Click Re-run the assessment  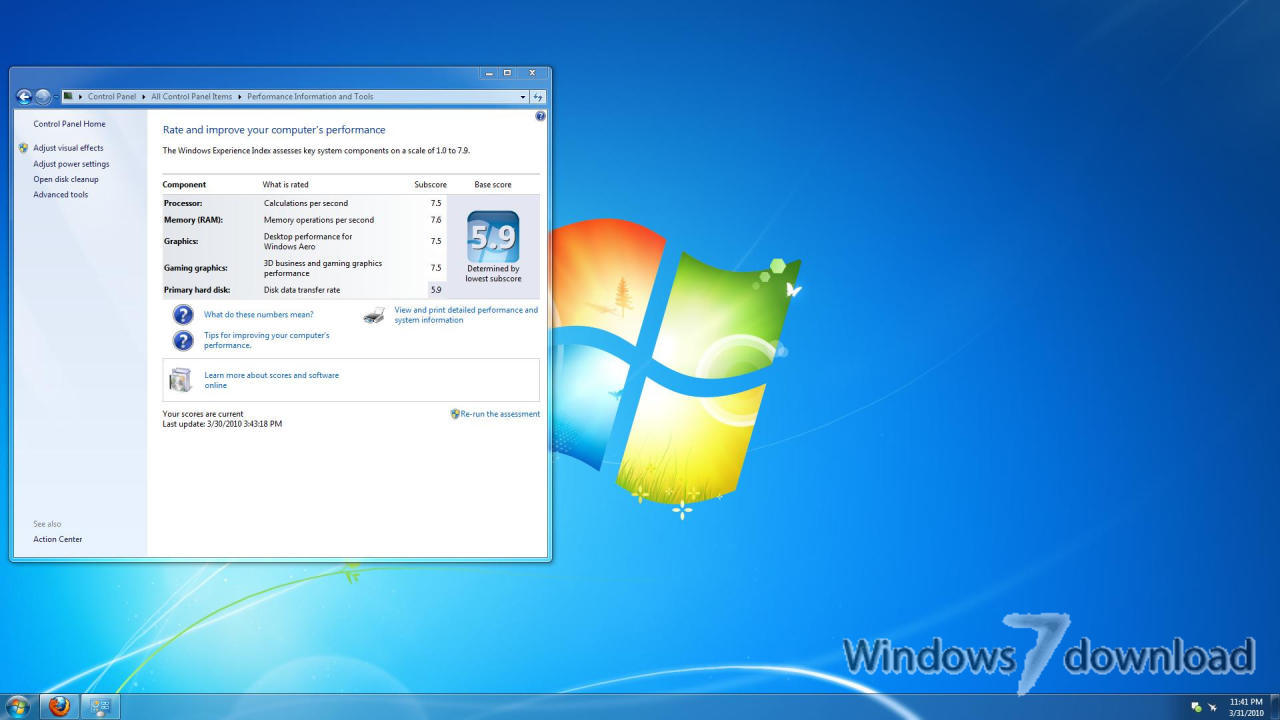(500, 414)
